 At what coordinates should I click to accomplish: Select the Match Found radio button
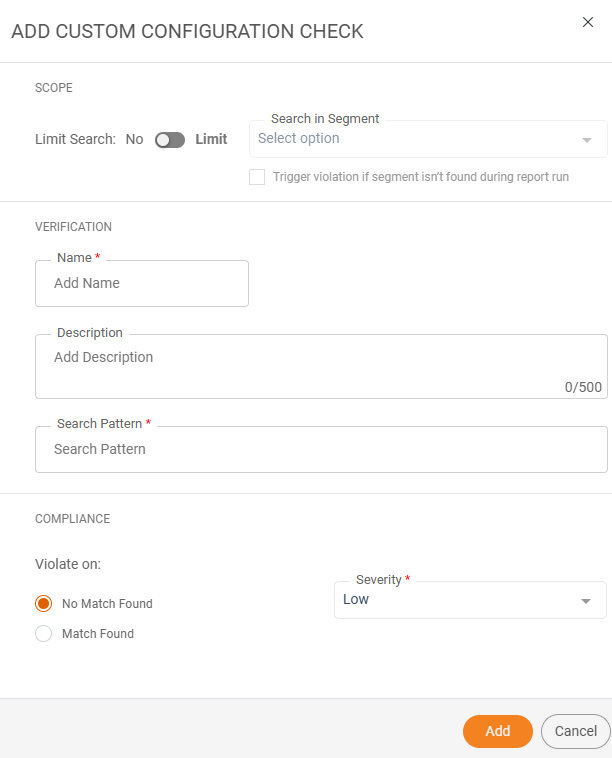[43, 634]
